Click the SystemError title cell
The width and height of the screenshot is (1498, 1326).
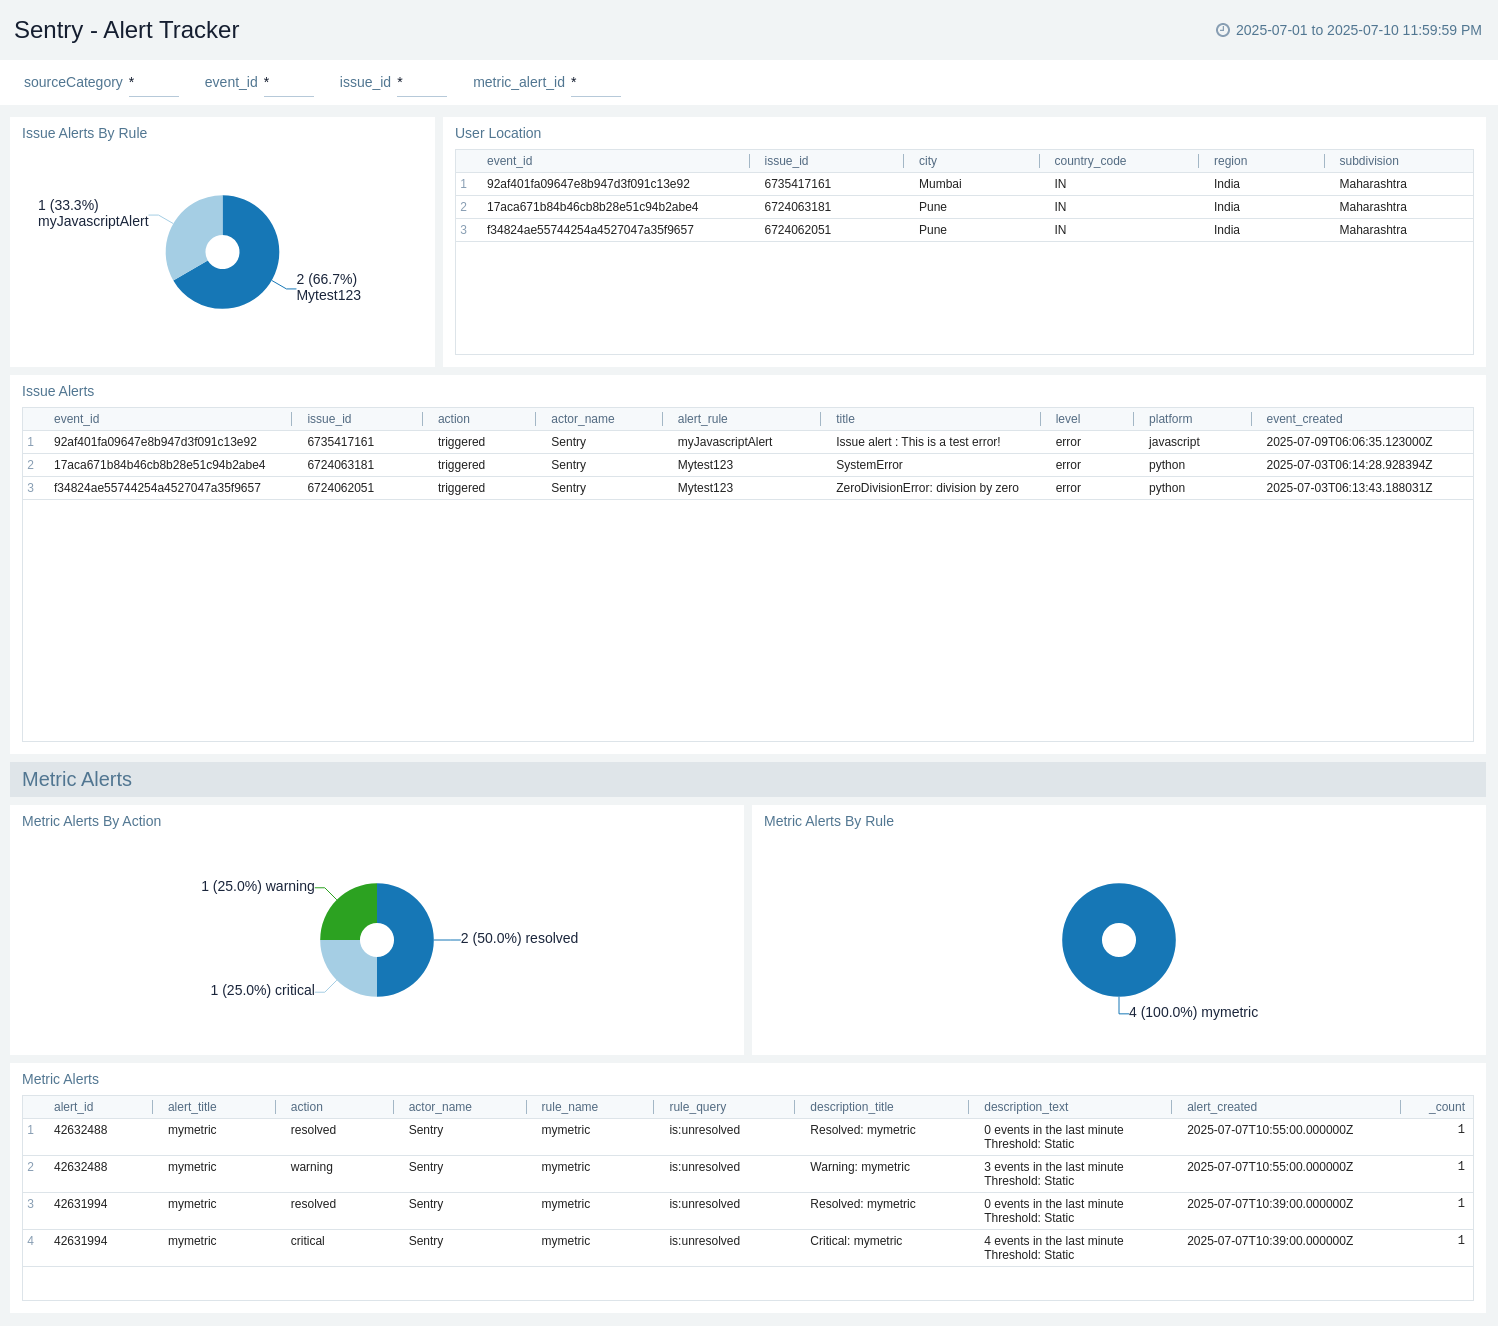pos(869,465)
